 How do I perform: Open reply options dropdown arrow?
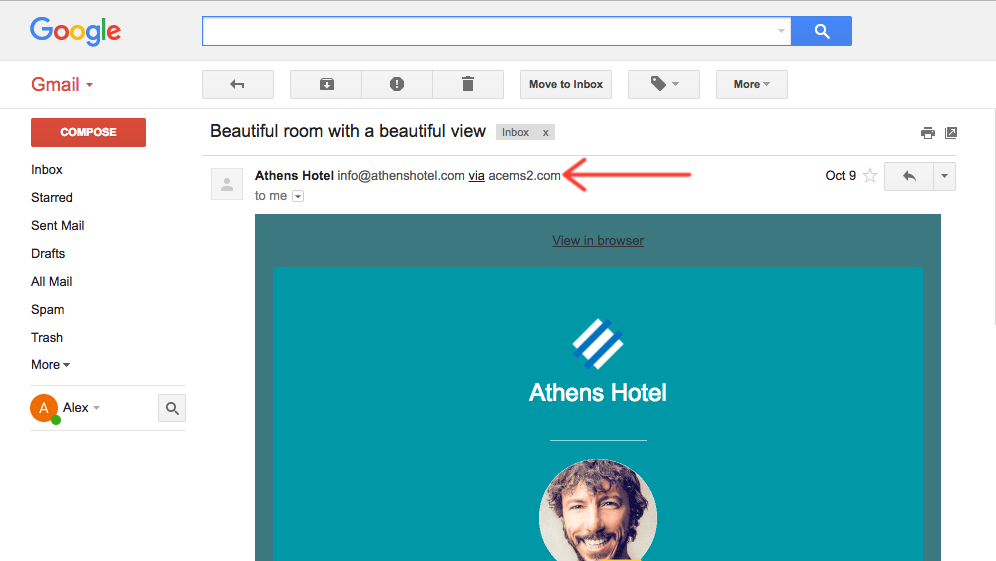[x=944, y=176]
